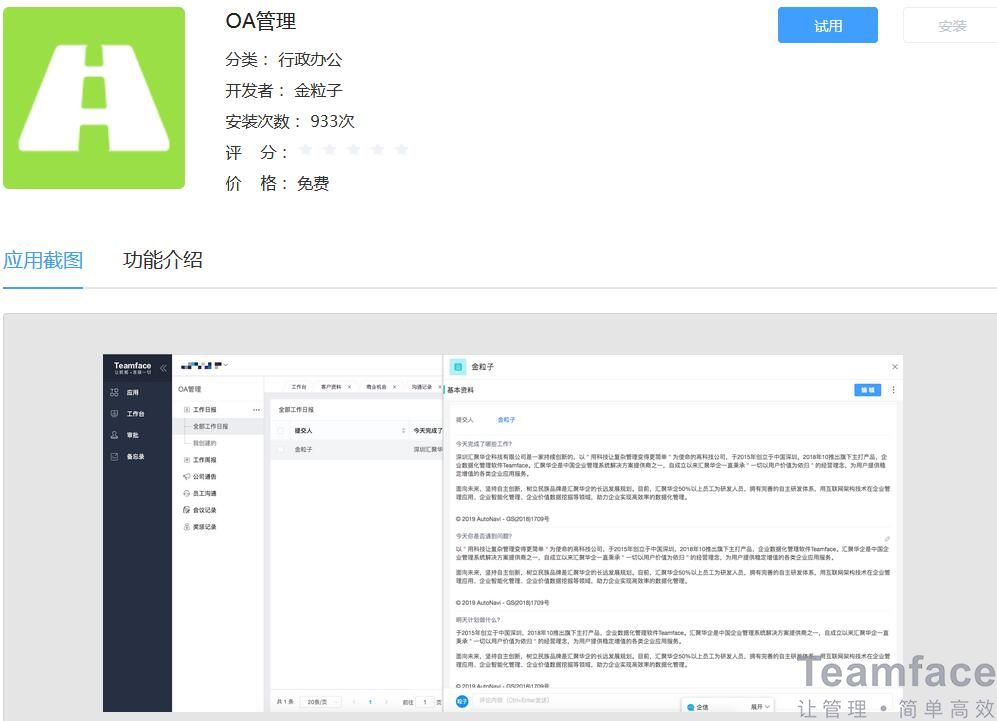Expand the 工作周报 tree node
The image size is (997, 721).
point(185,460)
